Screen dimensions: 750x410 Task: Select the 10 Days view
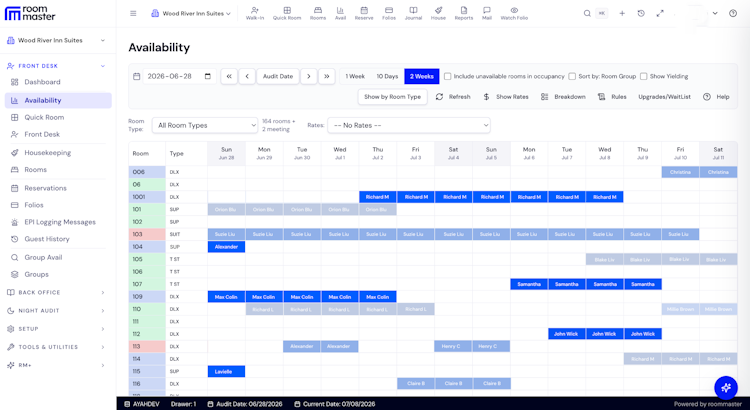387,77
